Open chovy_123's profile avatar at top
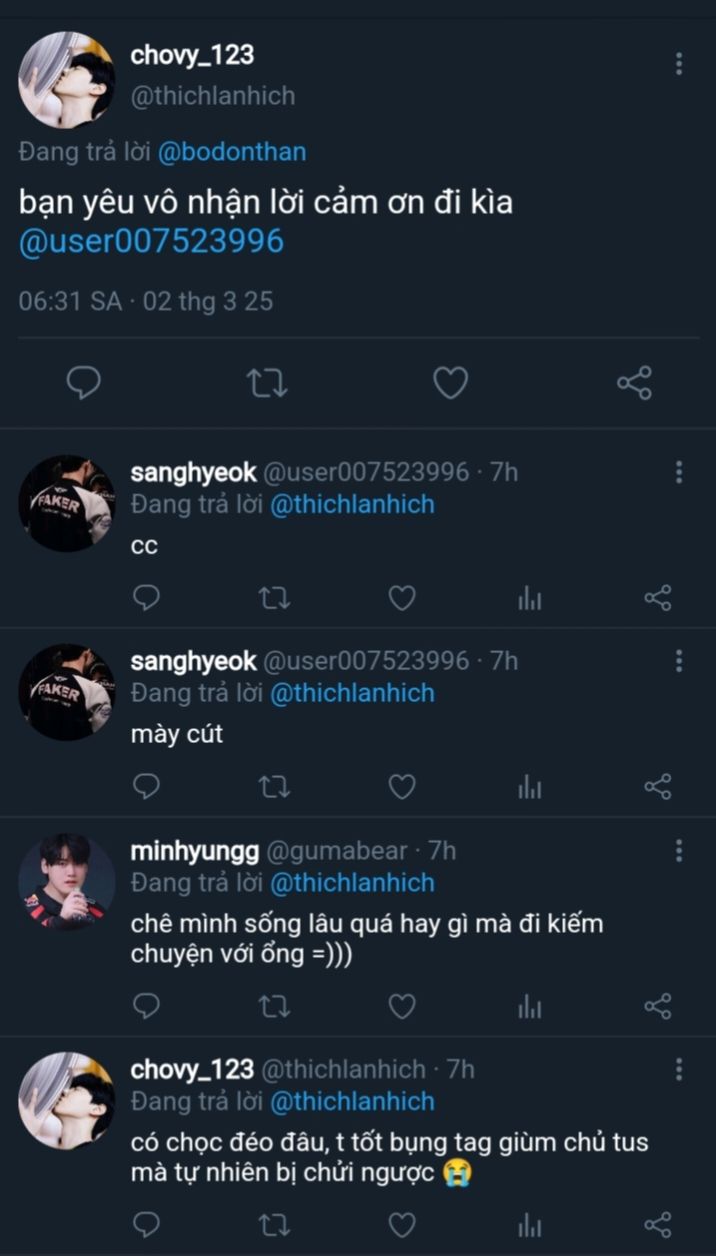 coord(66,80)
